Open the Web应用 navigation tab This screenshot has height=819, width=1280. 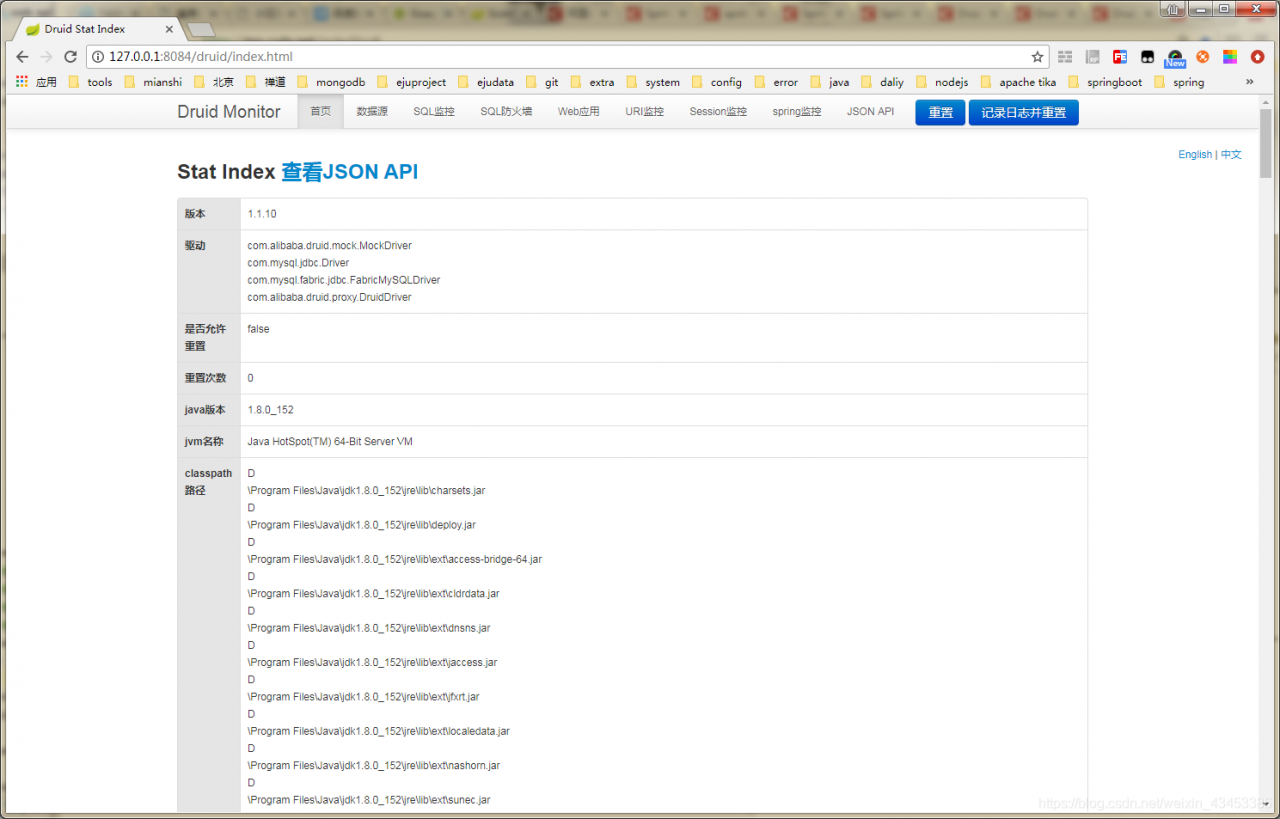579,112
